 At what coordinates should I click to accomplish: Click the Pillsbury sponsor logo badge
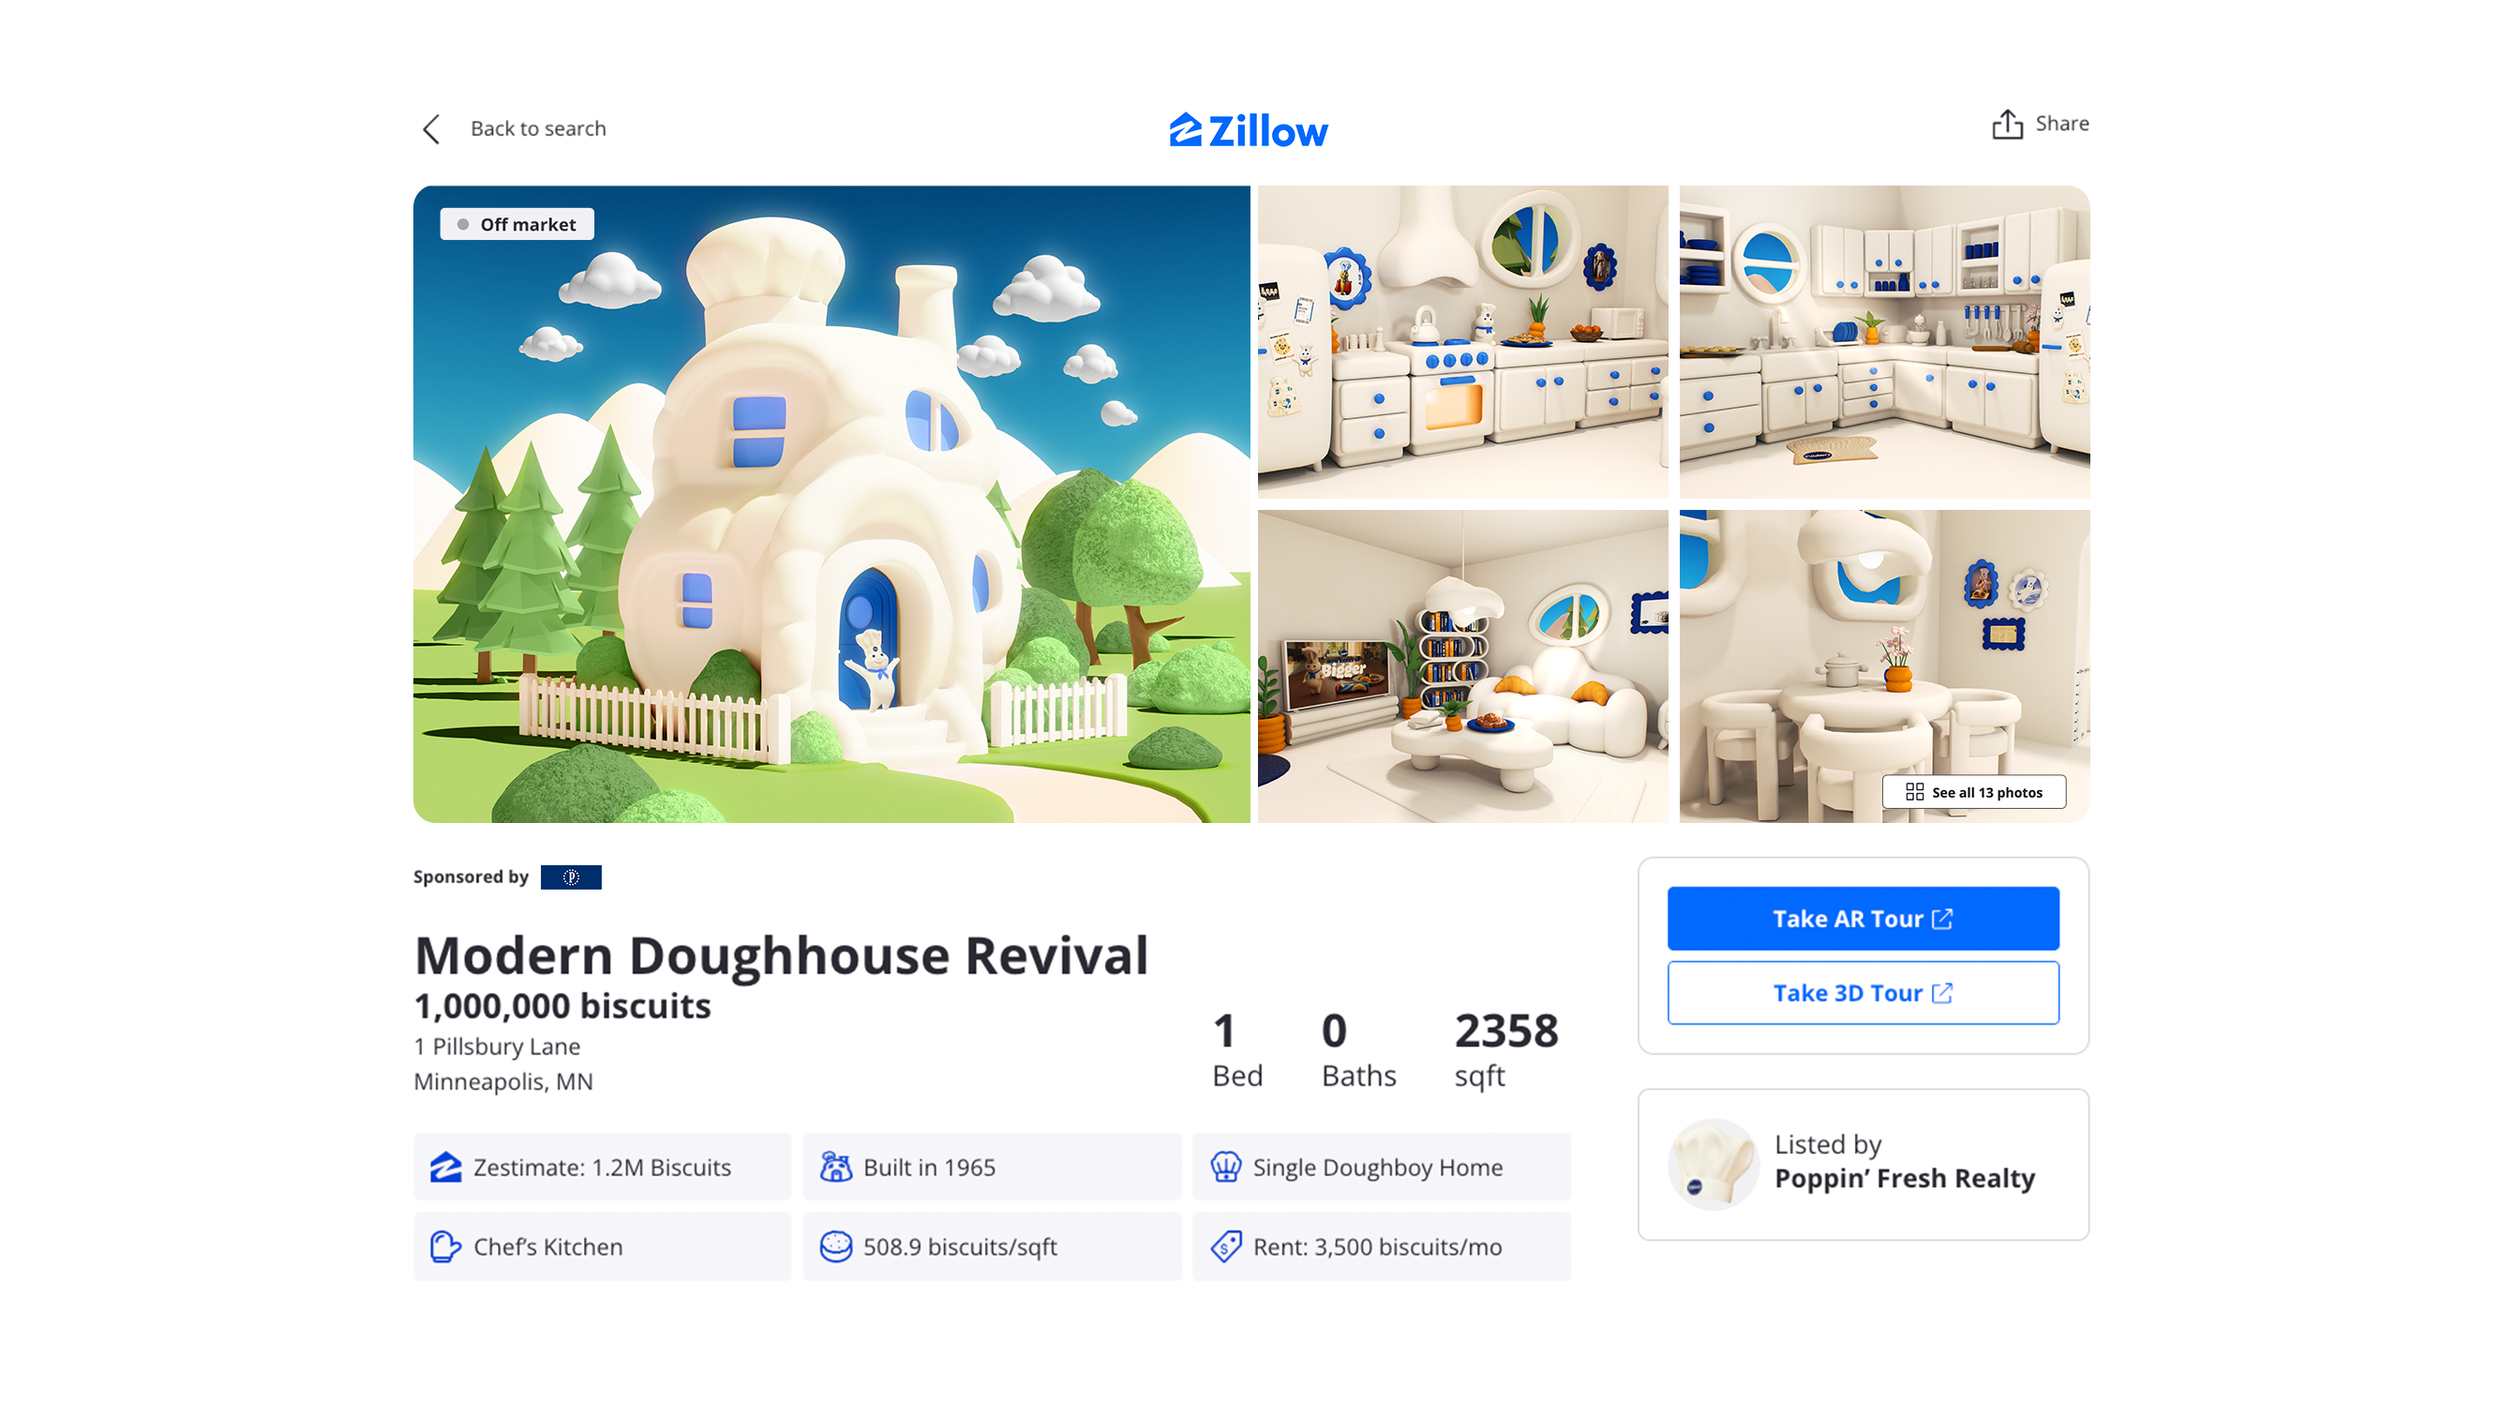pos(571,877)
